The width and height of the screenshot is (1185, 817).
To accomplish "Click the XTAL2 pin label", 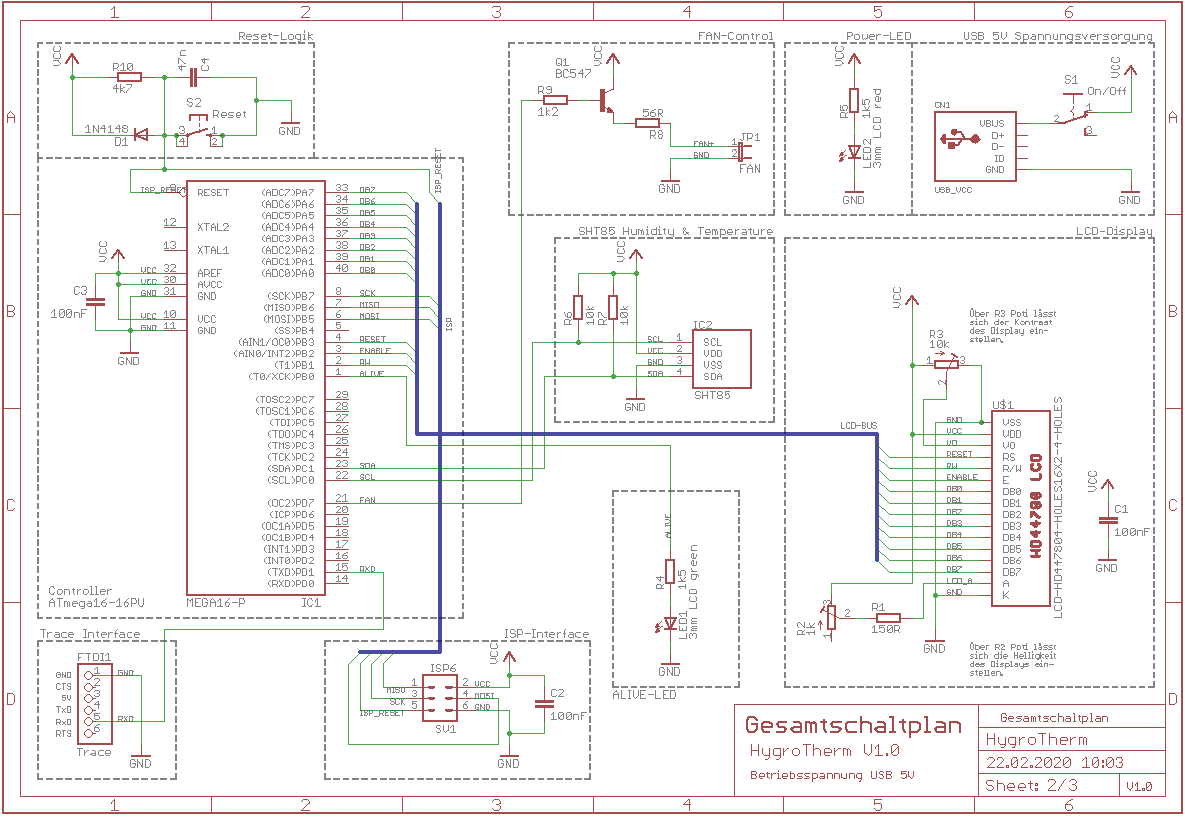I will pyautogui.click(x=213, y=227).
